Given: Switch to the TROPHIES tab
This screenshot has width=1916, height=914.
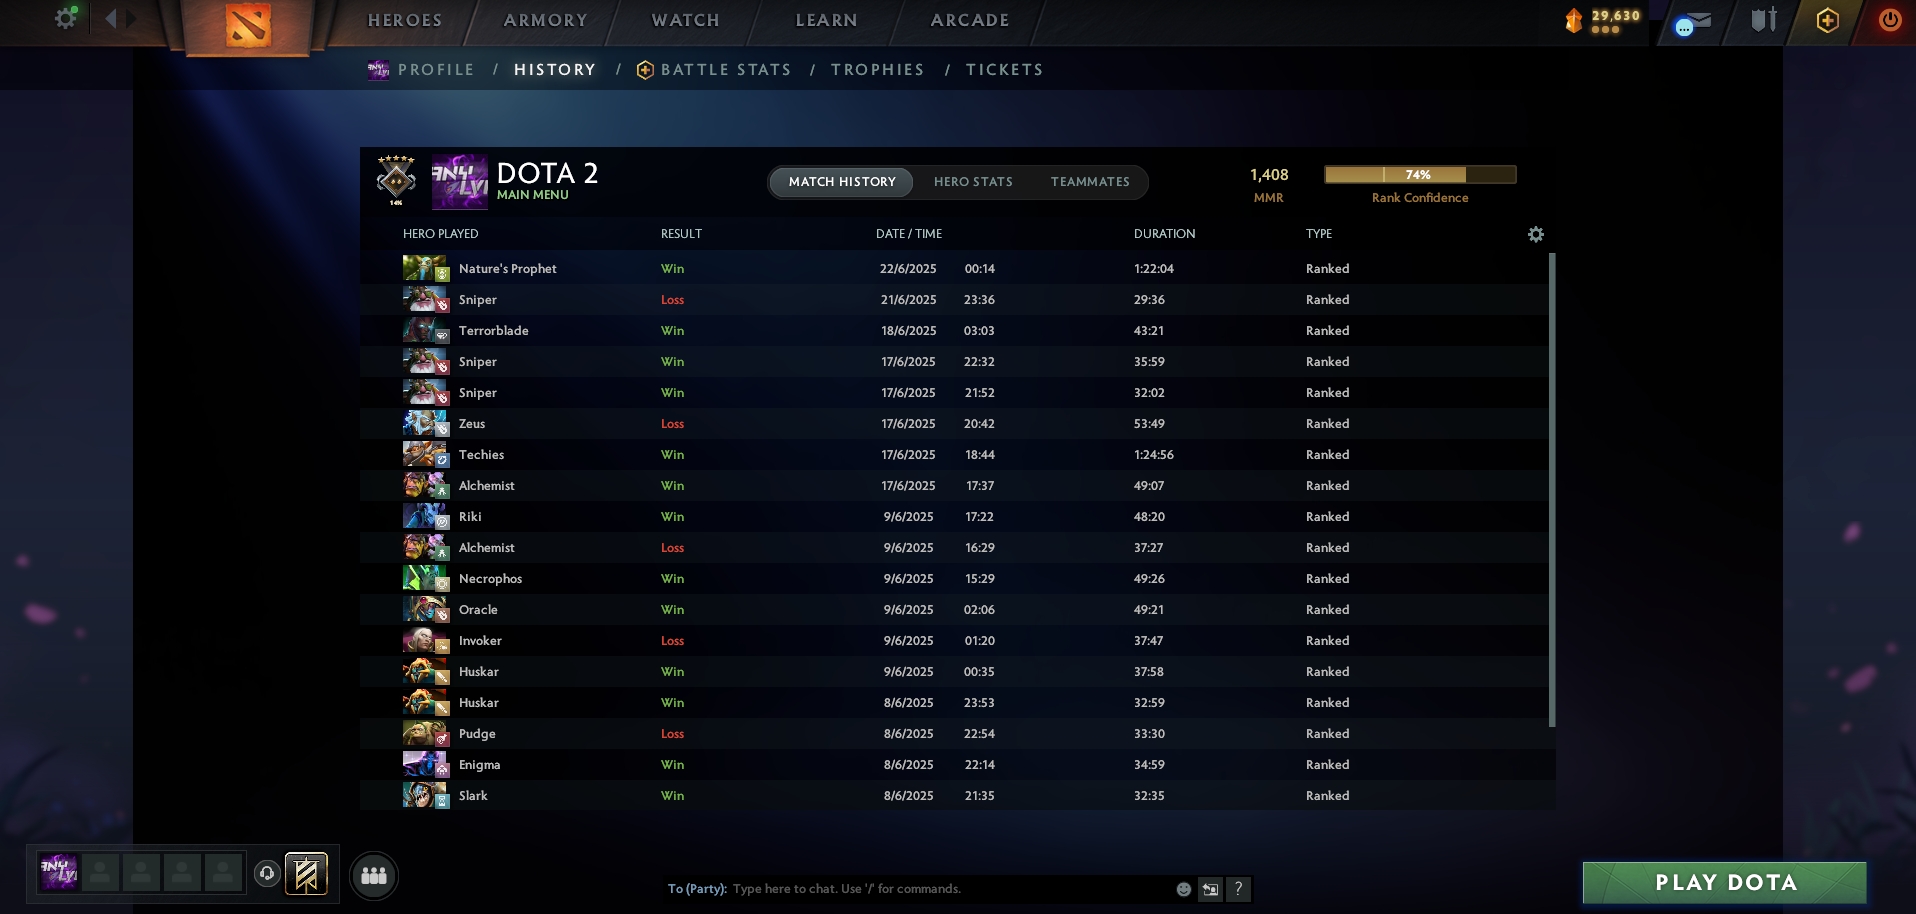Looking at the screenshot, I should click(x=878, y=69).
